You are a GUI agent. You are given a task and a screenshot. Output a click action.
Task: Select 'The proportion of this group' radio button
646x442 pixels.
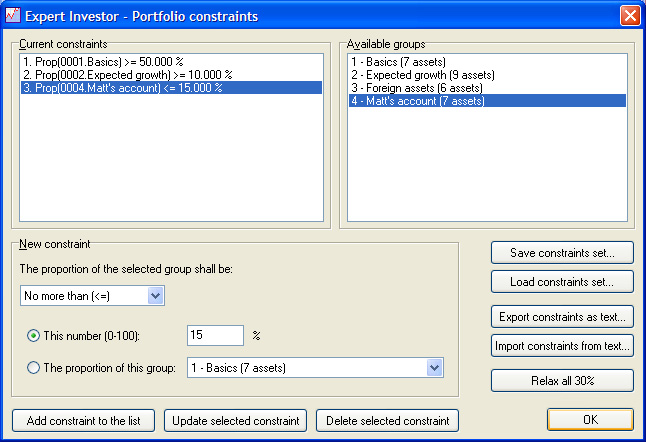point(34,368)
